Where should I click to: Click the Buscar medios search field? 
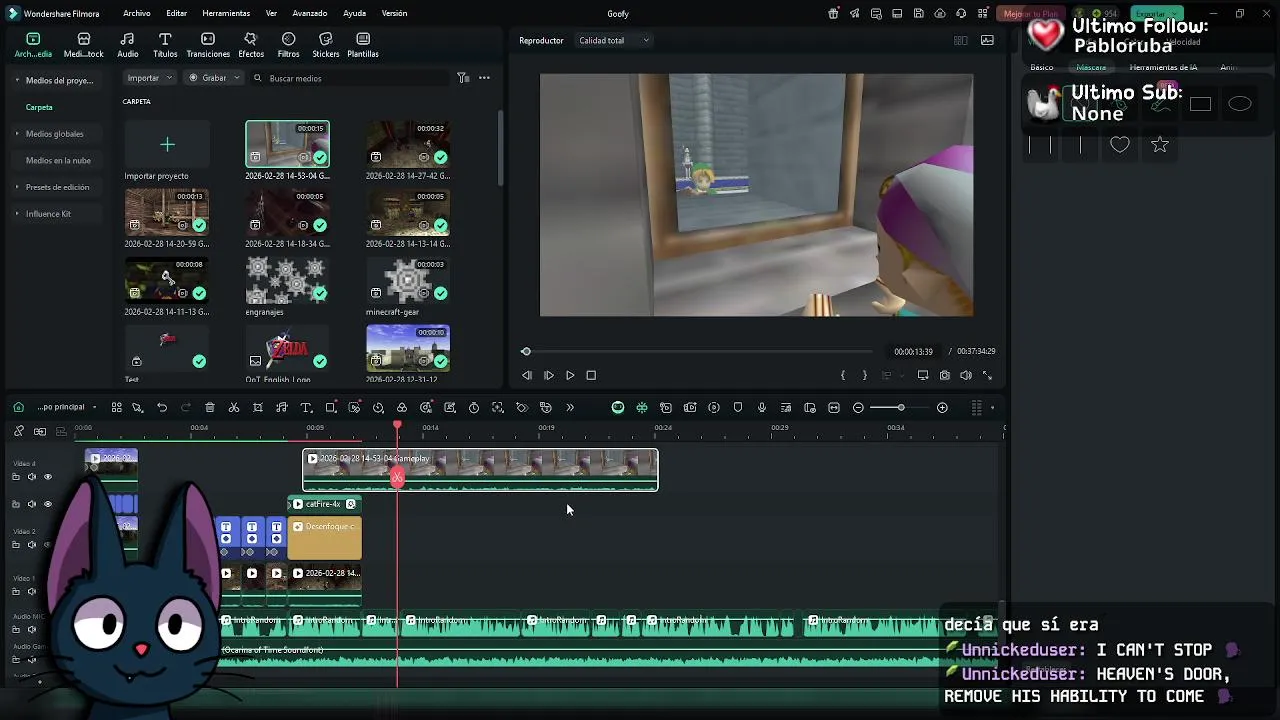(350, 78)
